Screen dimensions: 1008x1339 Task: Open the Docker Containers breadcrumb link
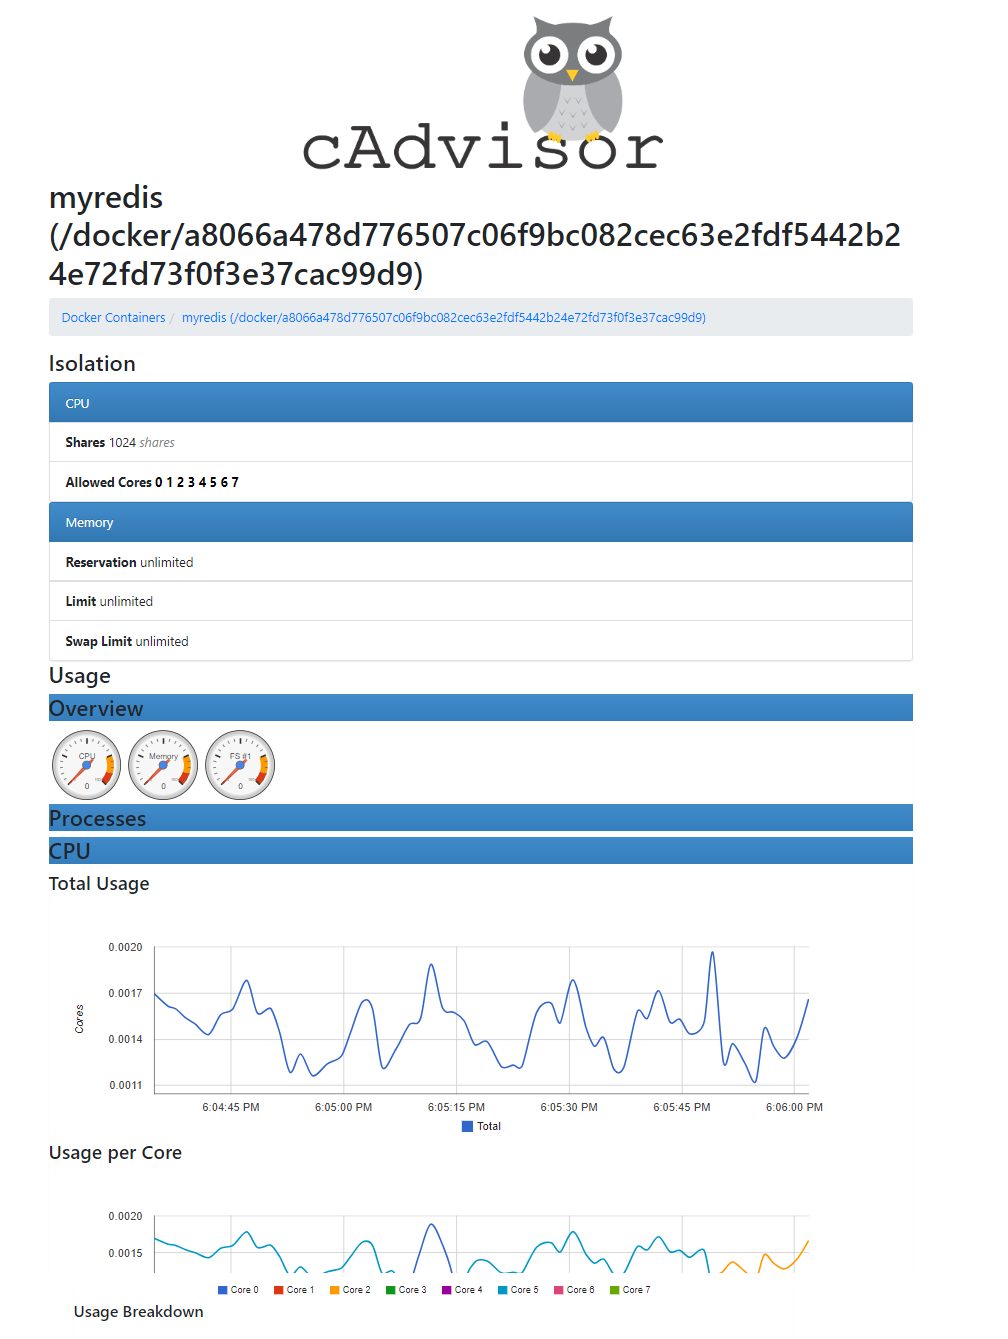(113, 318)
